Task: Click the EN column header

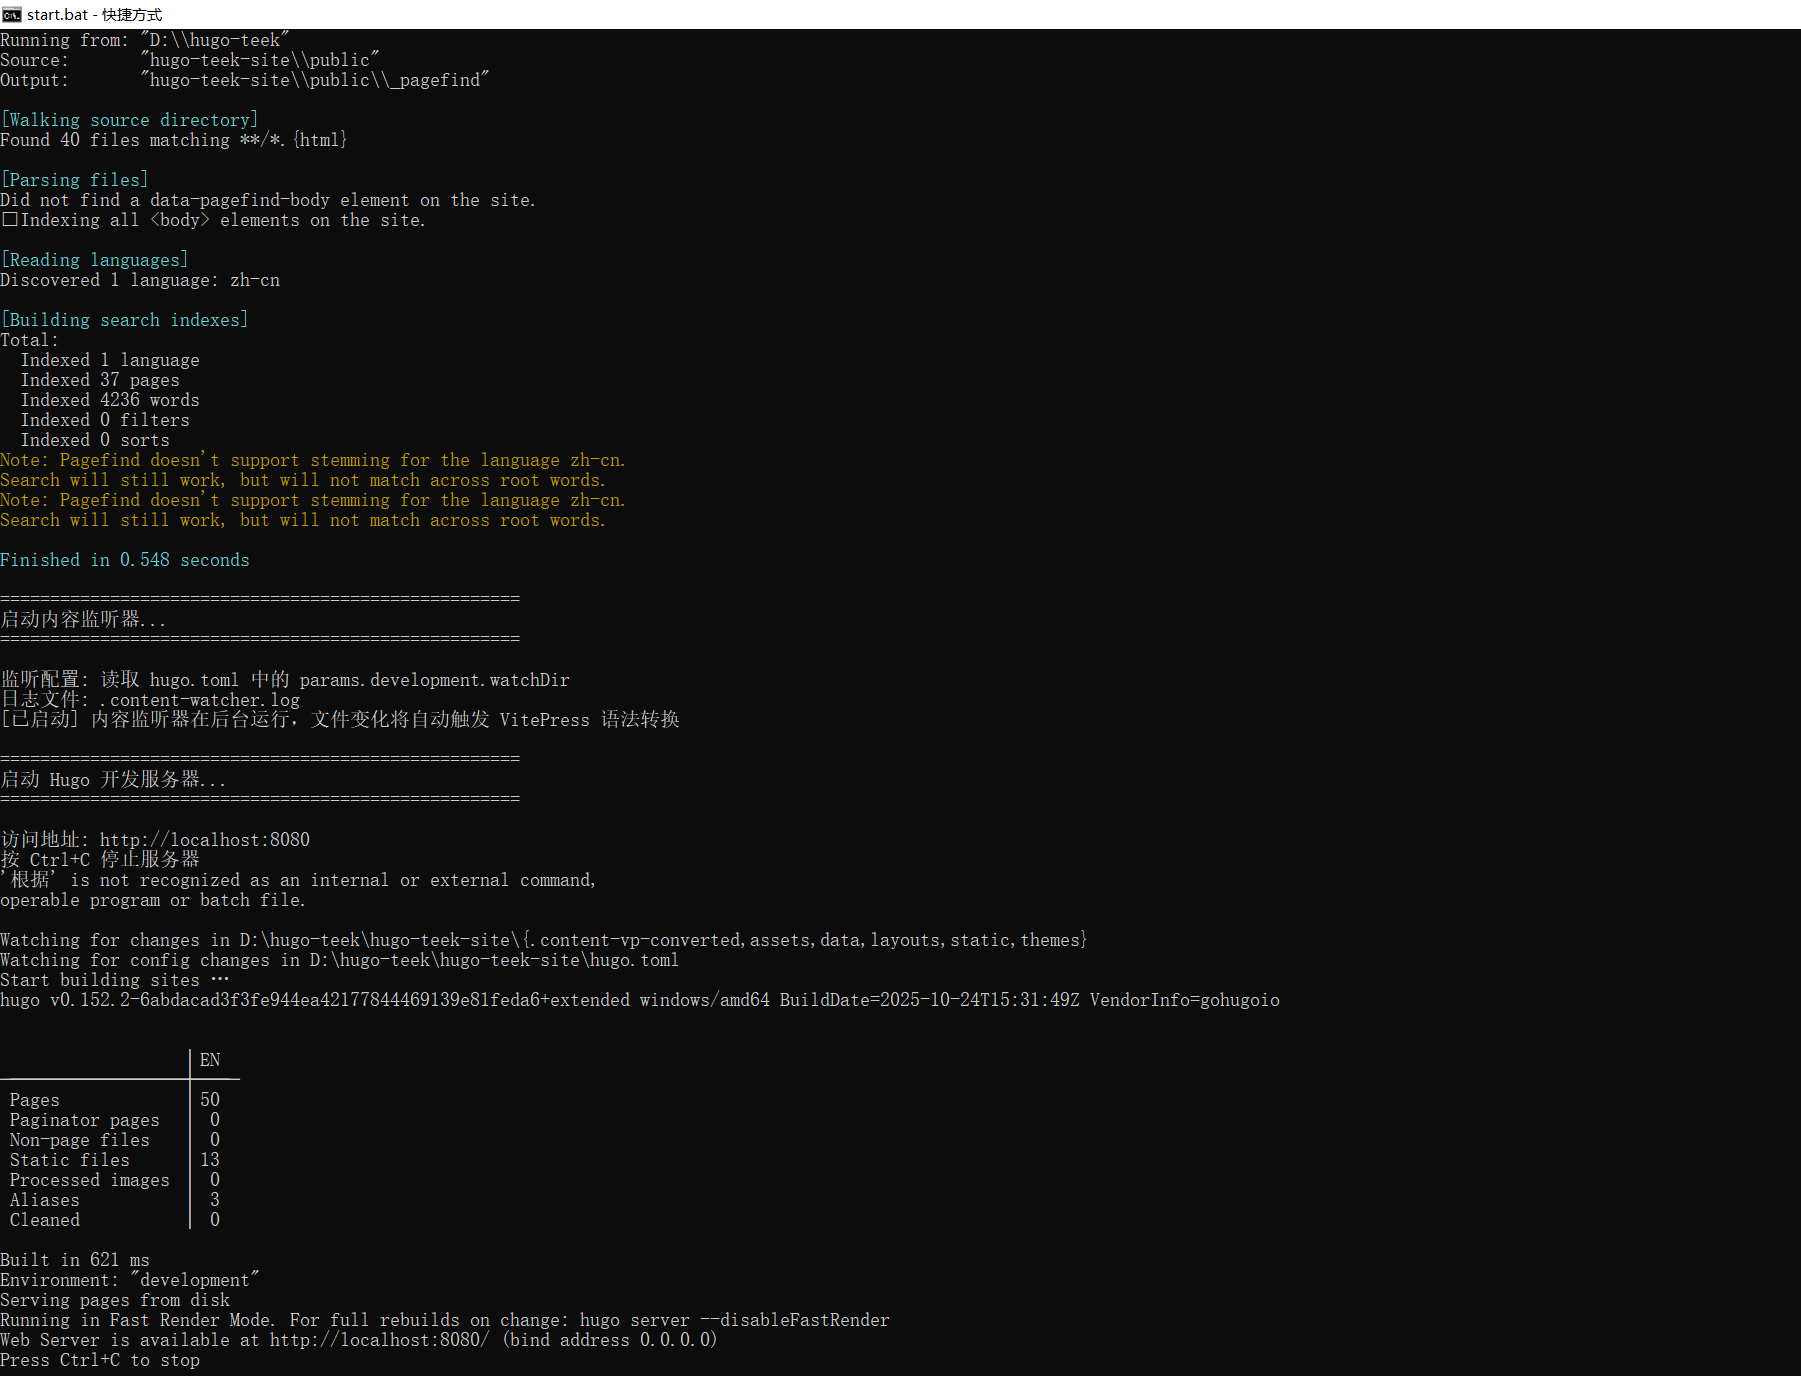Action: tap(210, 1060)
